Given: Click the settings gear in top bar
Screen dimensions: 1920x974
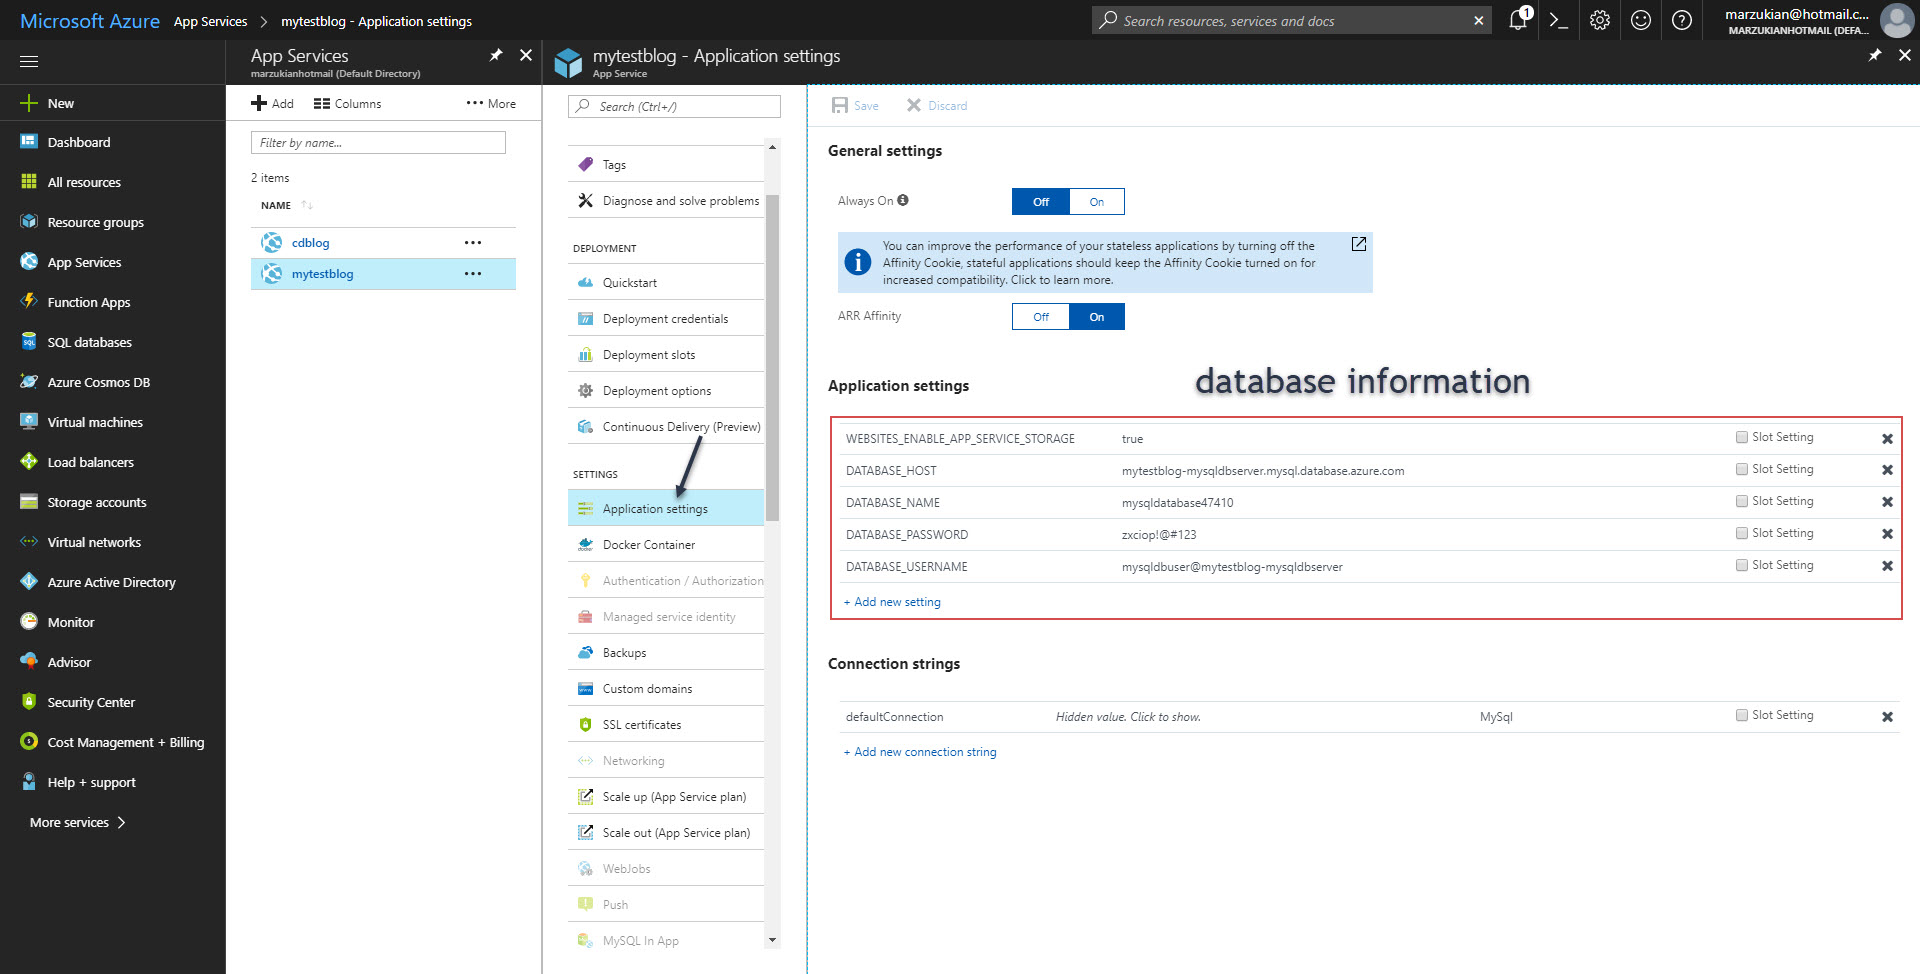Looking at the screenshot, I should (1598, 20).
